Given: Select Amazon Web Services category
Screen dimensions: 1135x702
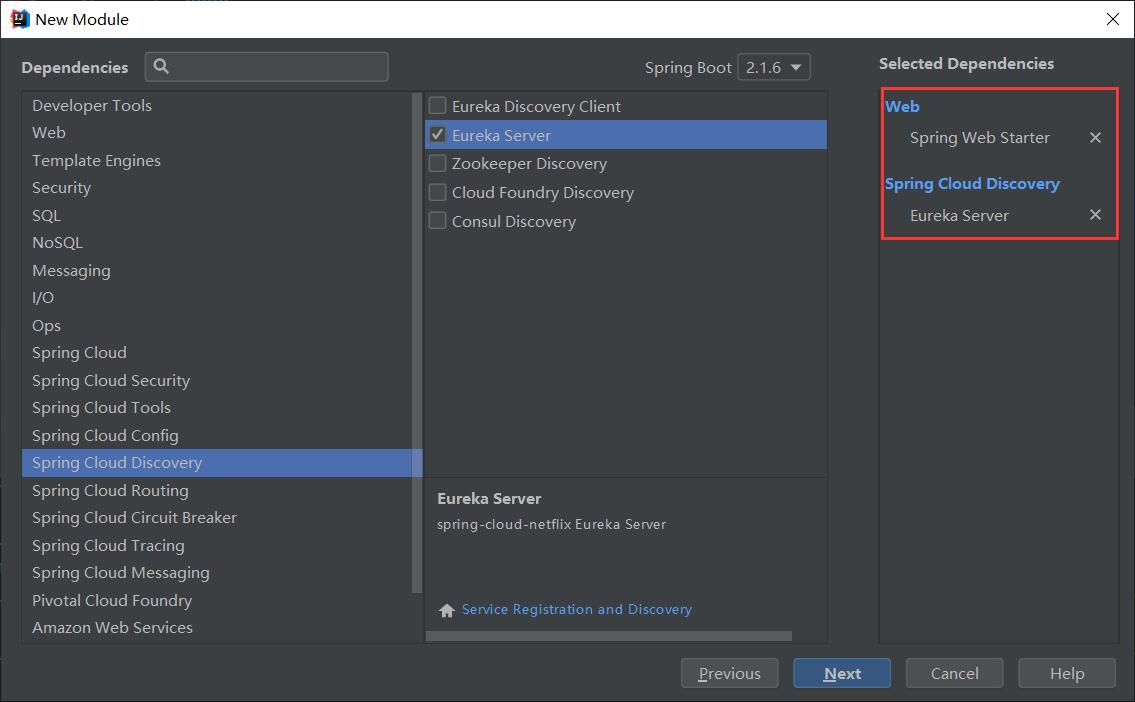Looking at the screenshot, I should tap(217, 628).
